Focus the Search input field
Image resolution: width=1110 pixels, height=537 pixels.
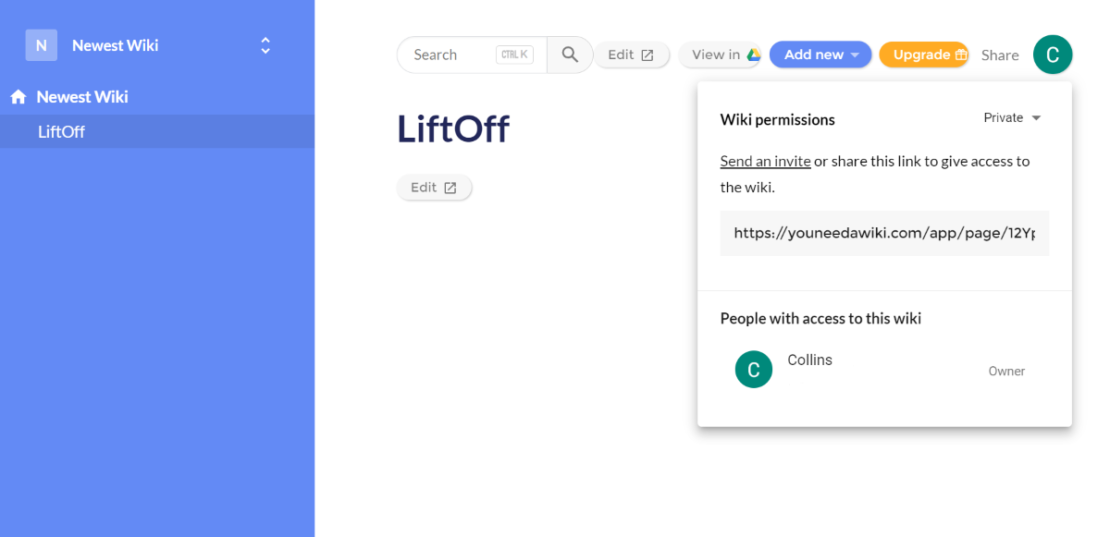[452, 55]
